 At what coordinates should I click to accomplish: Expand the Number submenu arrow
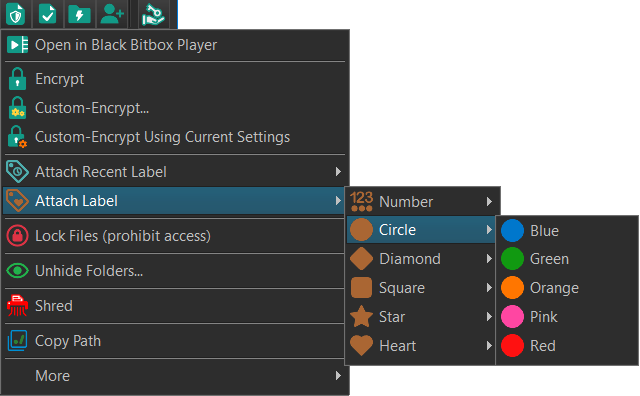[489, 201]
